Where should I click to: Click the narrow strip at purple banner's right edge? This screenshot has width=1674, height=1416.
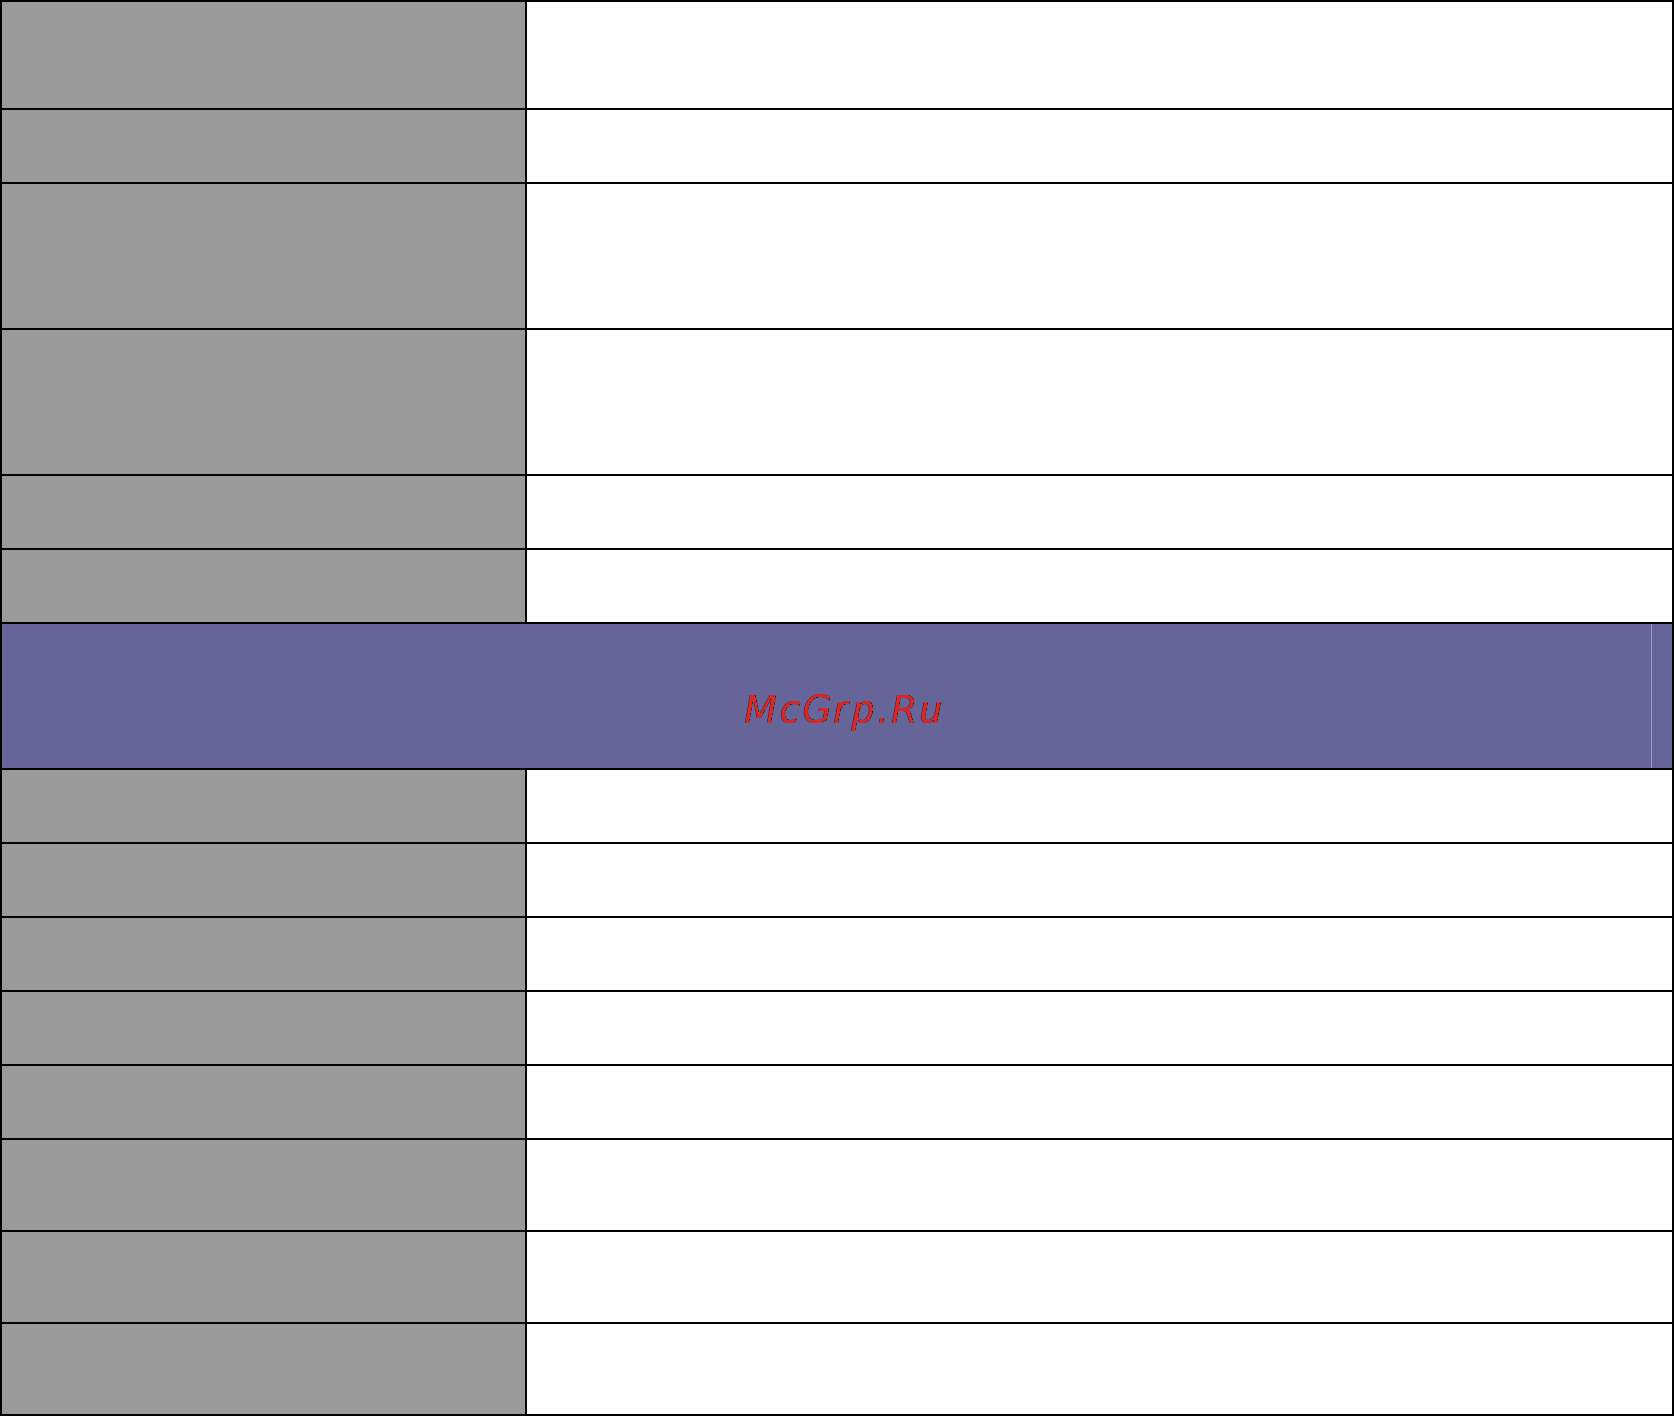1662,696
